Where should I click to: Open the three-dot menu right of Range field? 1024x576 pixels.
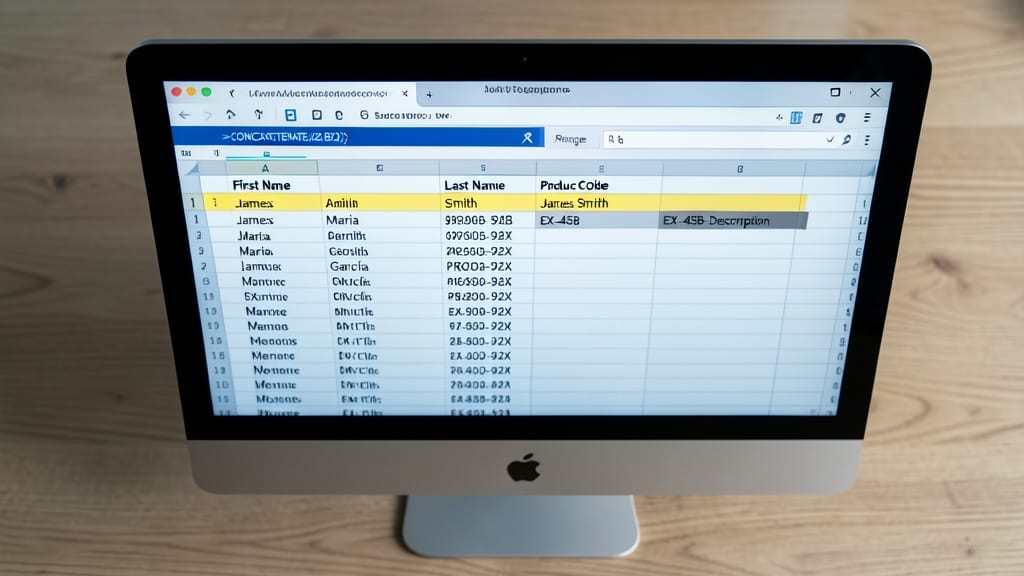tap(867, 140)
